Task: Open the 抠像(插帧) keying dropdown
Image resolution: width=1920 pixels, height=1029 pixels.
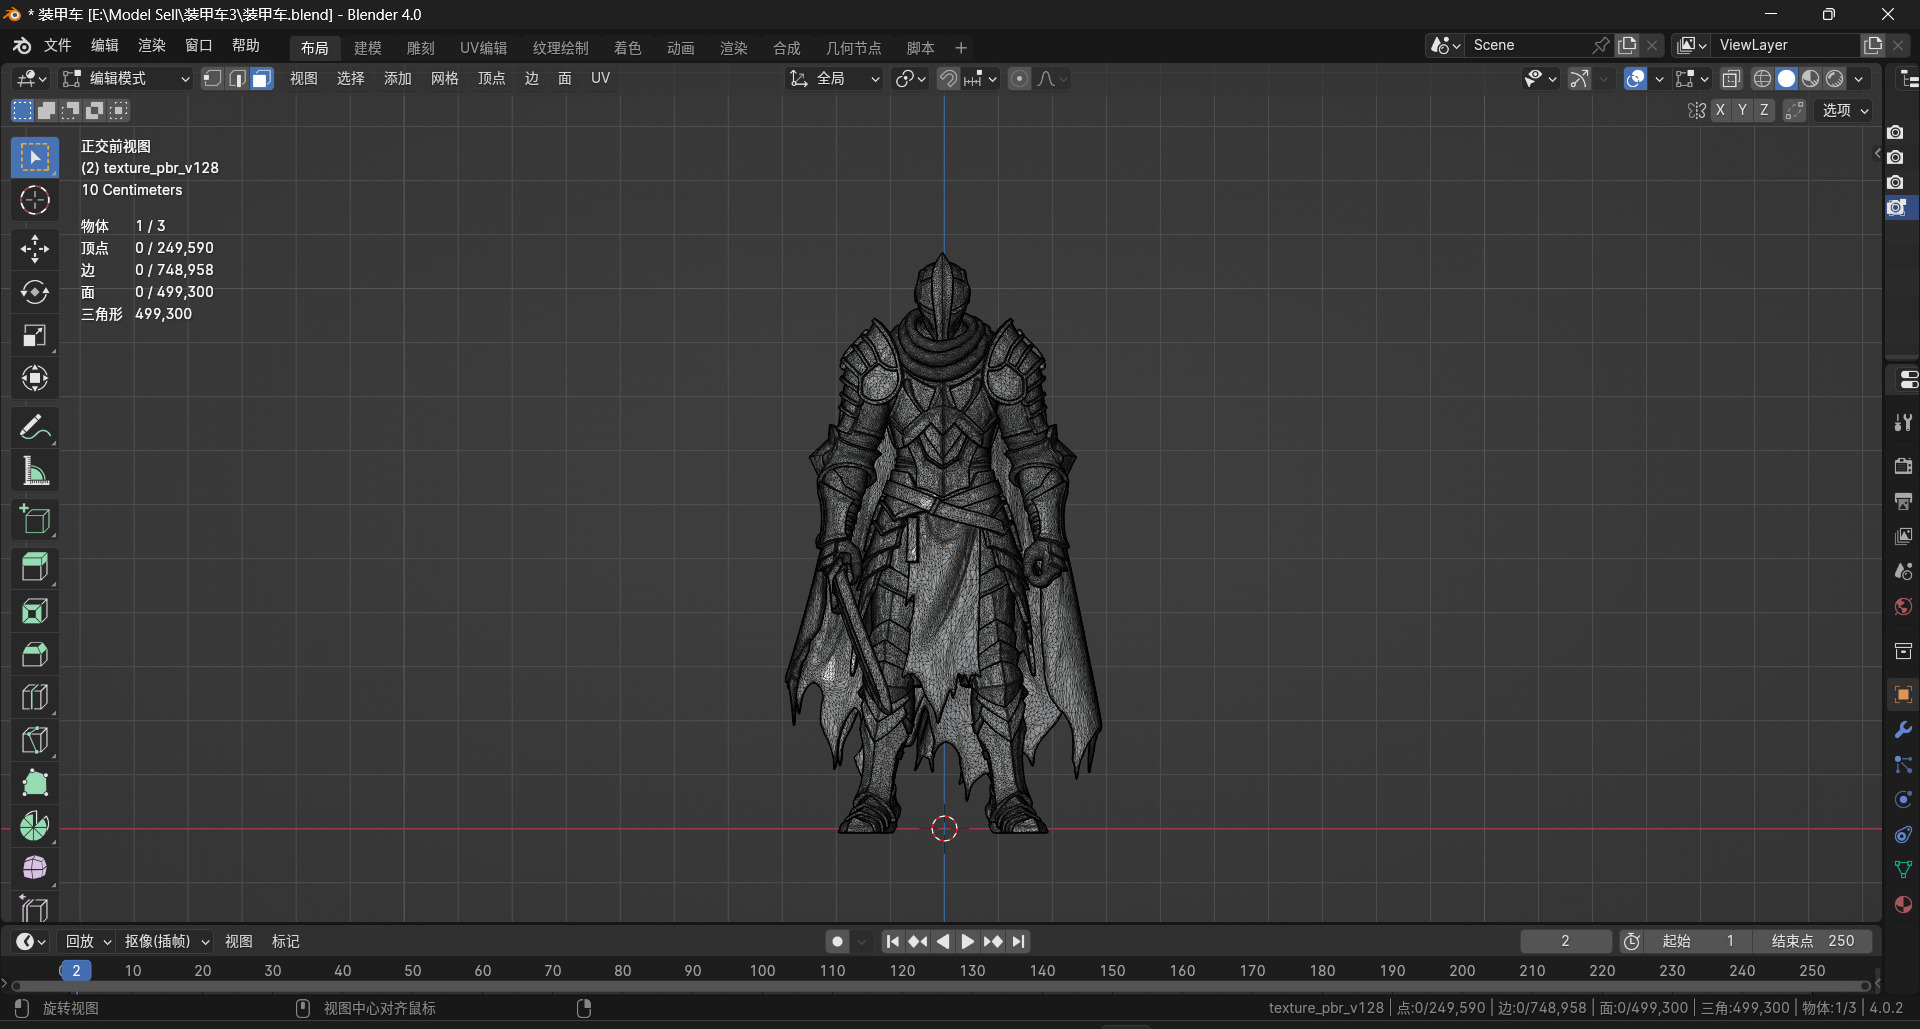Action: click(x=166, y=941)
